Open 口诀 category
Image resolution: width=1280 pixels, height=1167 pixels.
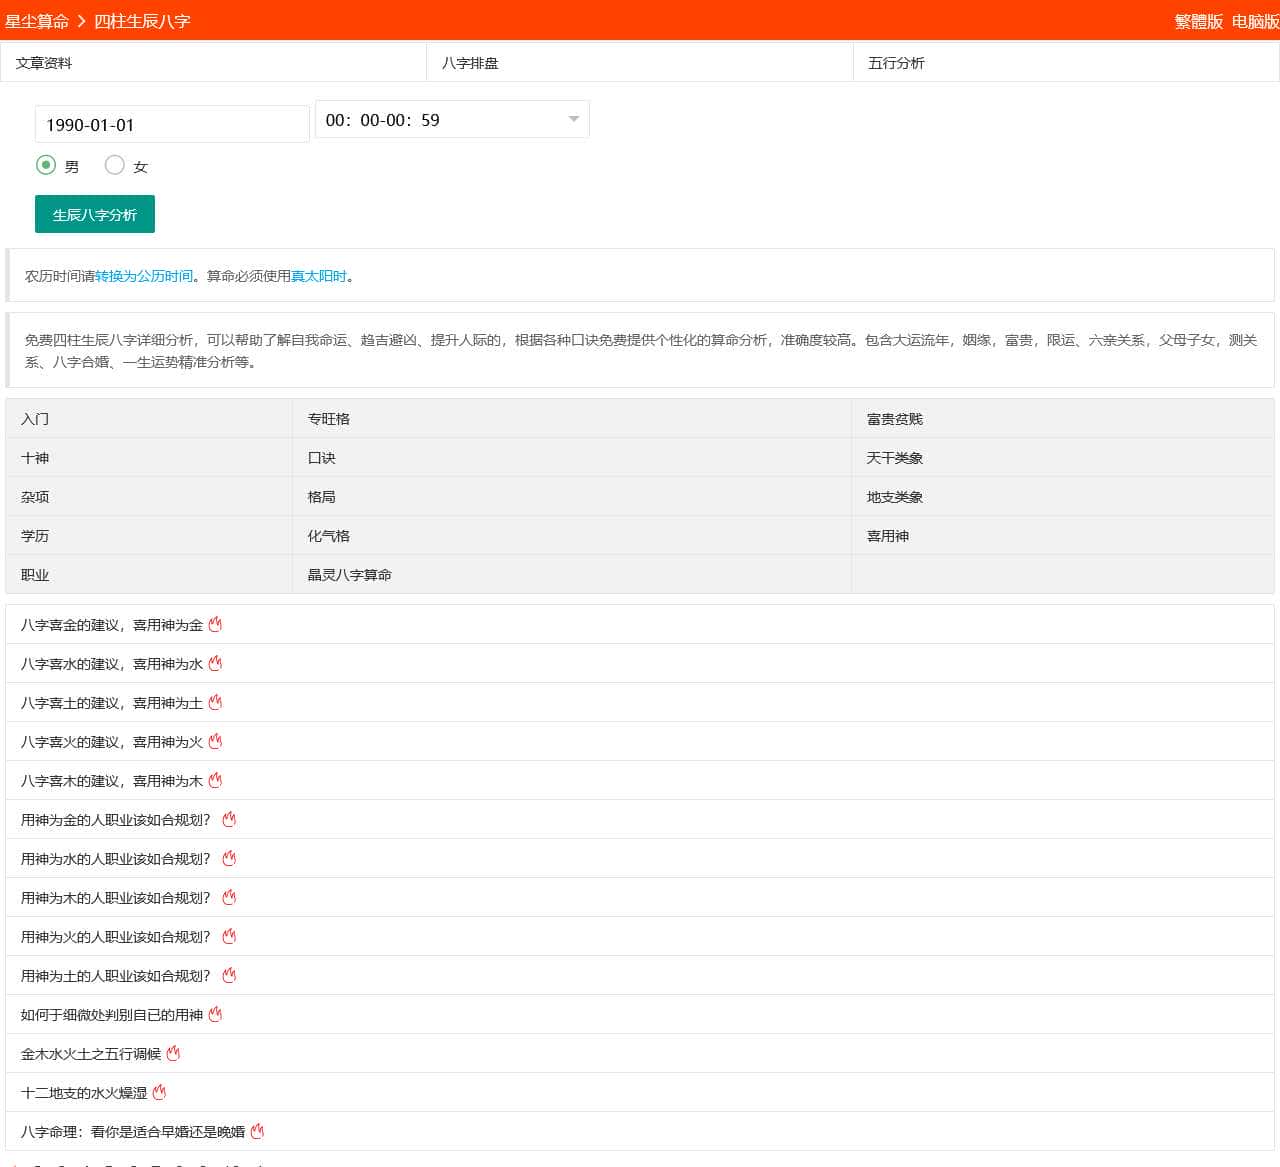tap(322, 458)
